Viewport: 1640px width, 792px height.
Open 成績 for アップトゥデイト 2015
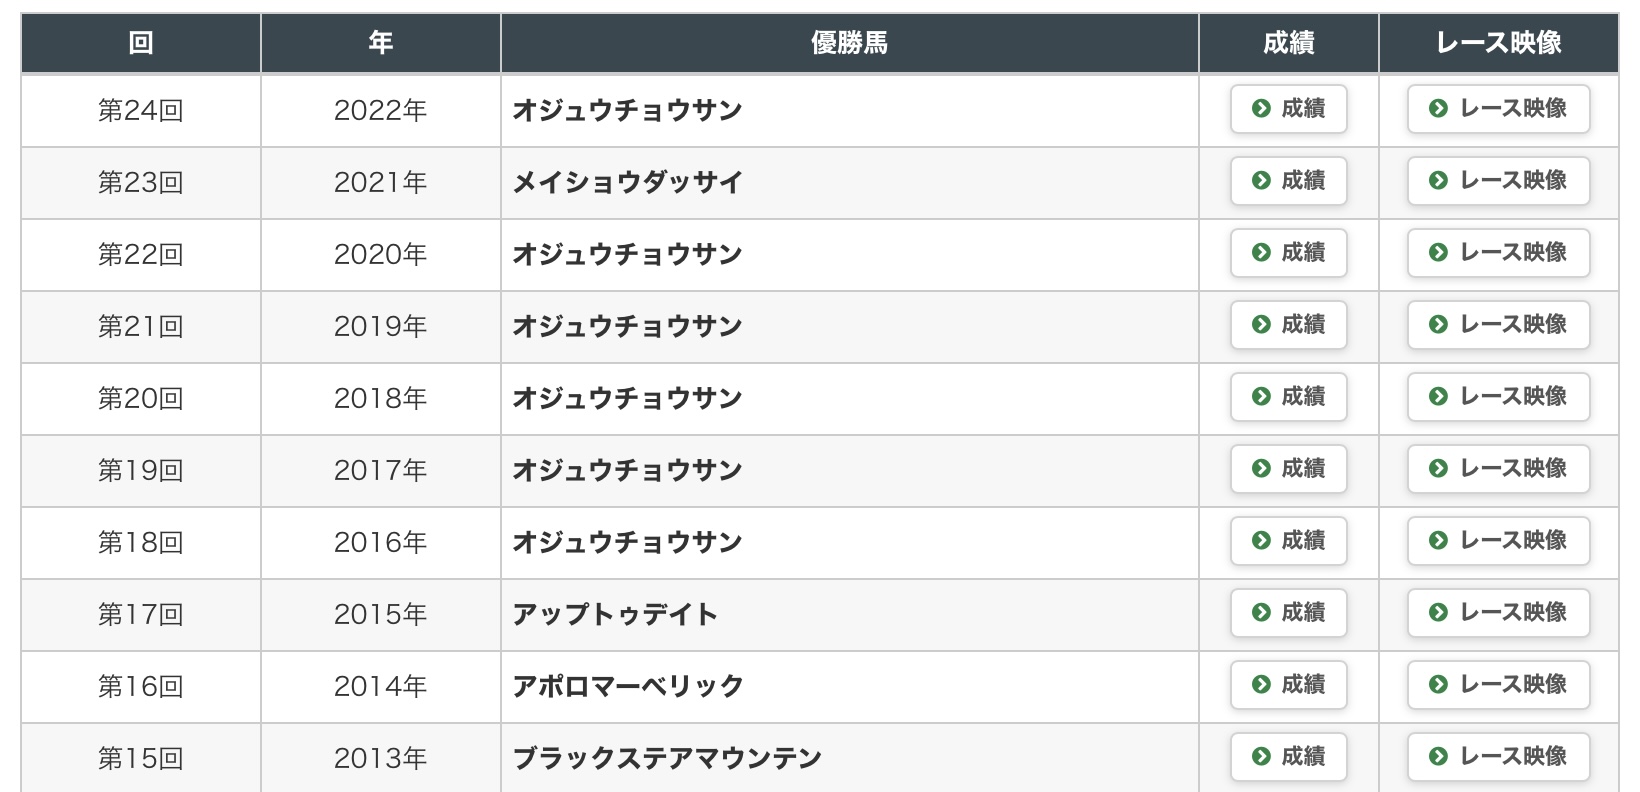pos(1288,613)
